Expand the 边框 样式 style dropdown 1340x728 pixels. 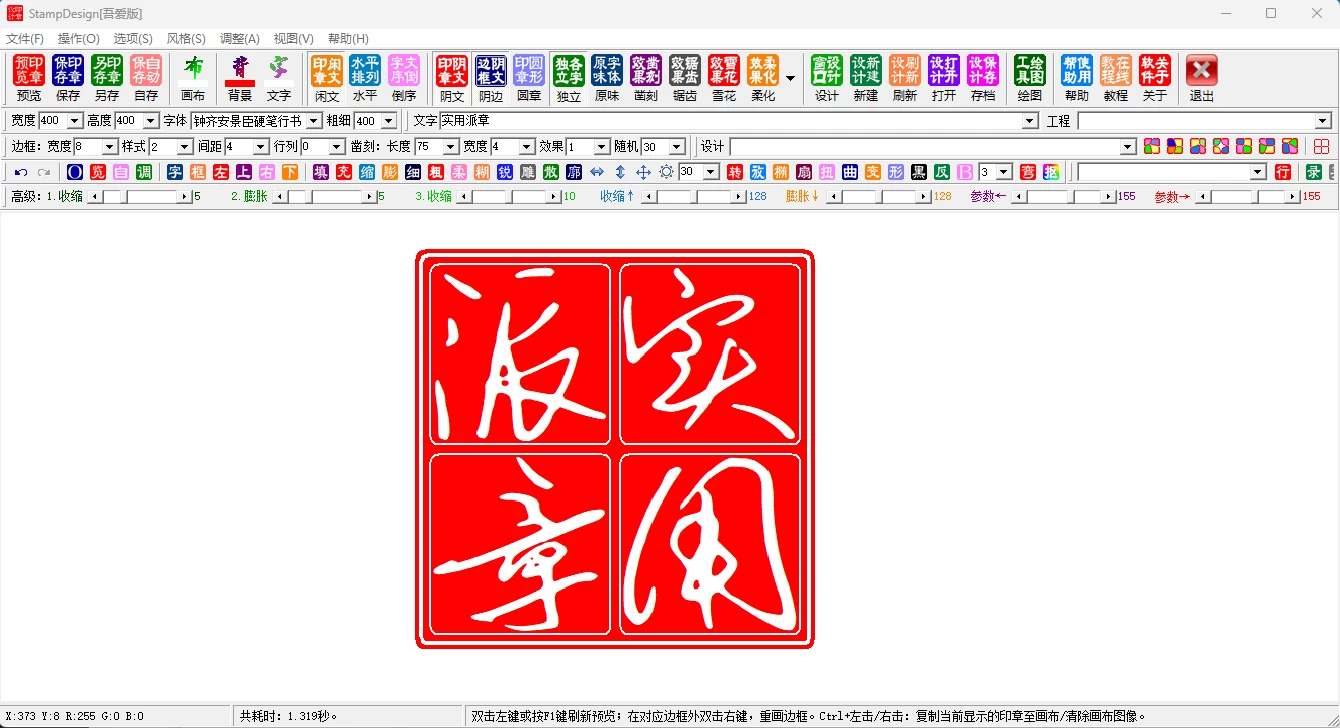coord(184,147)
